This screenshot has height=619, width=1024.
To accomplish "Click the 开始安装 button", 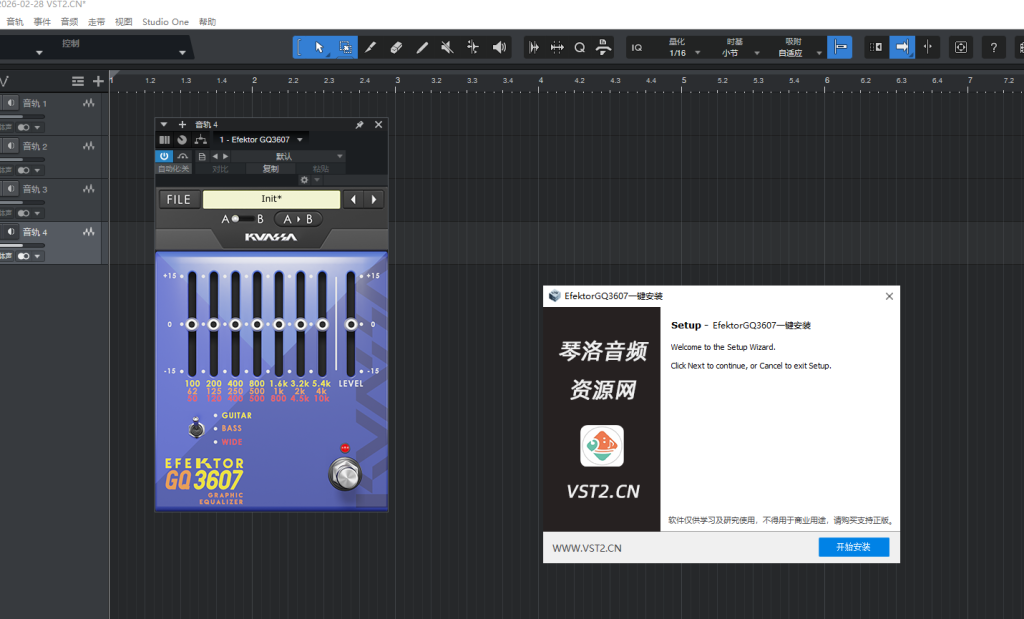I will pos(853,547).
